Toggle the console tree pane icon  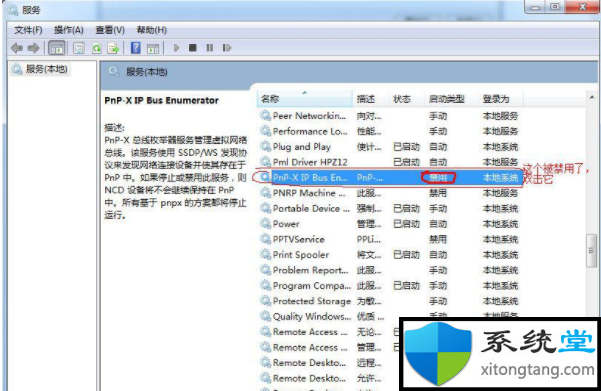[x=57, y=48]
